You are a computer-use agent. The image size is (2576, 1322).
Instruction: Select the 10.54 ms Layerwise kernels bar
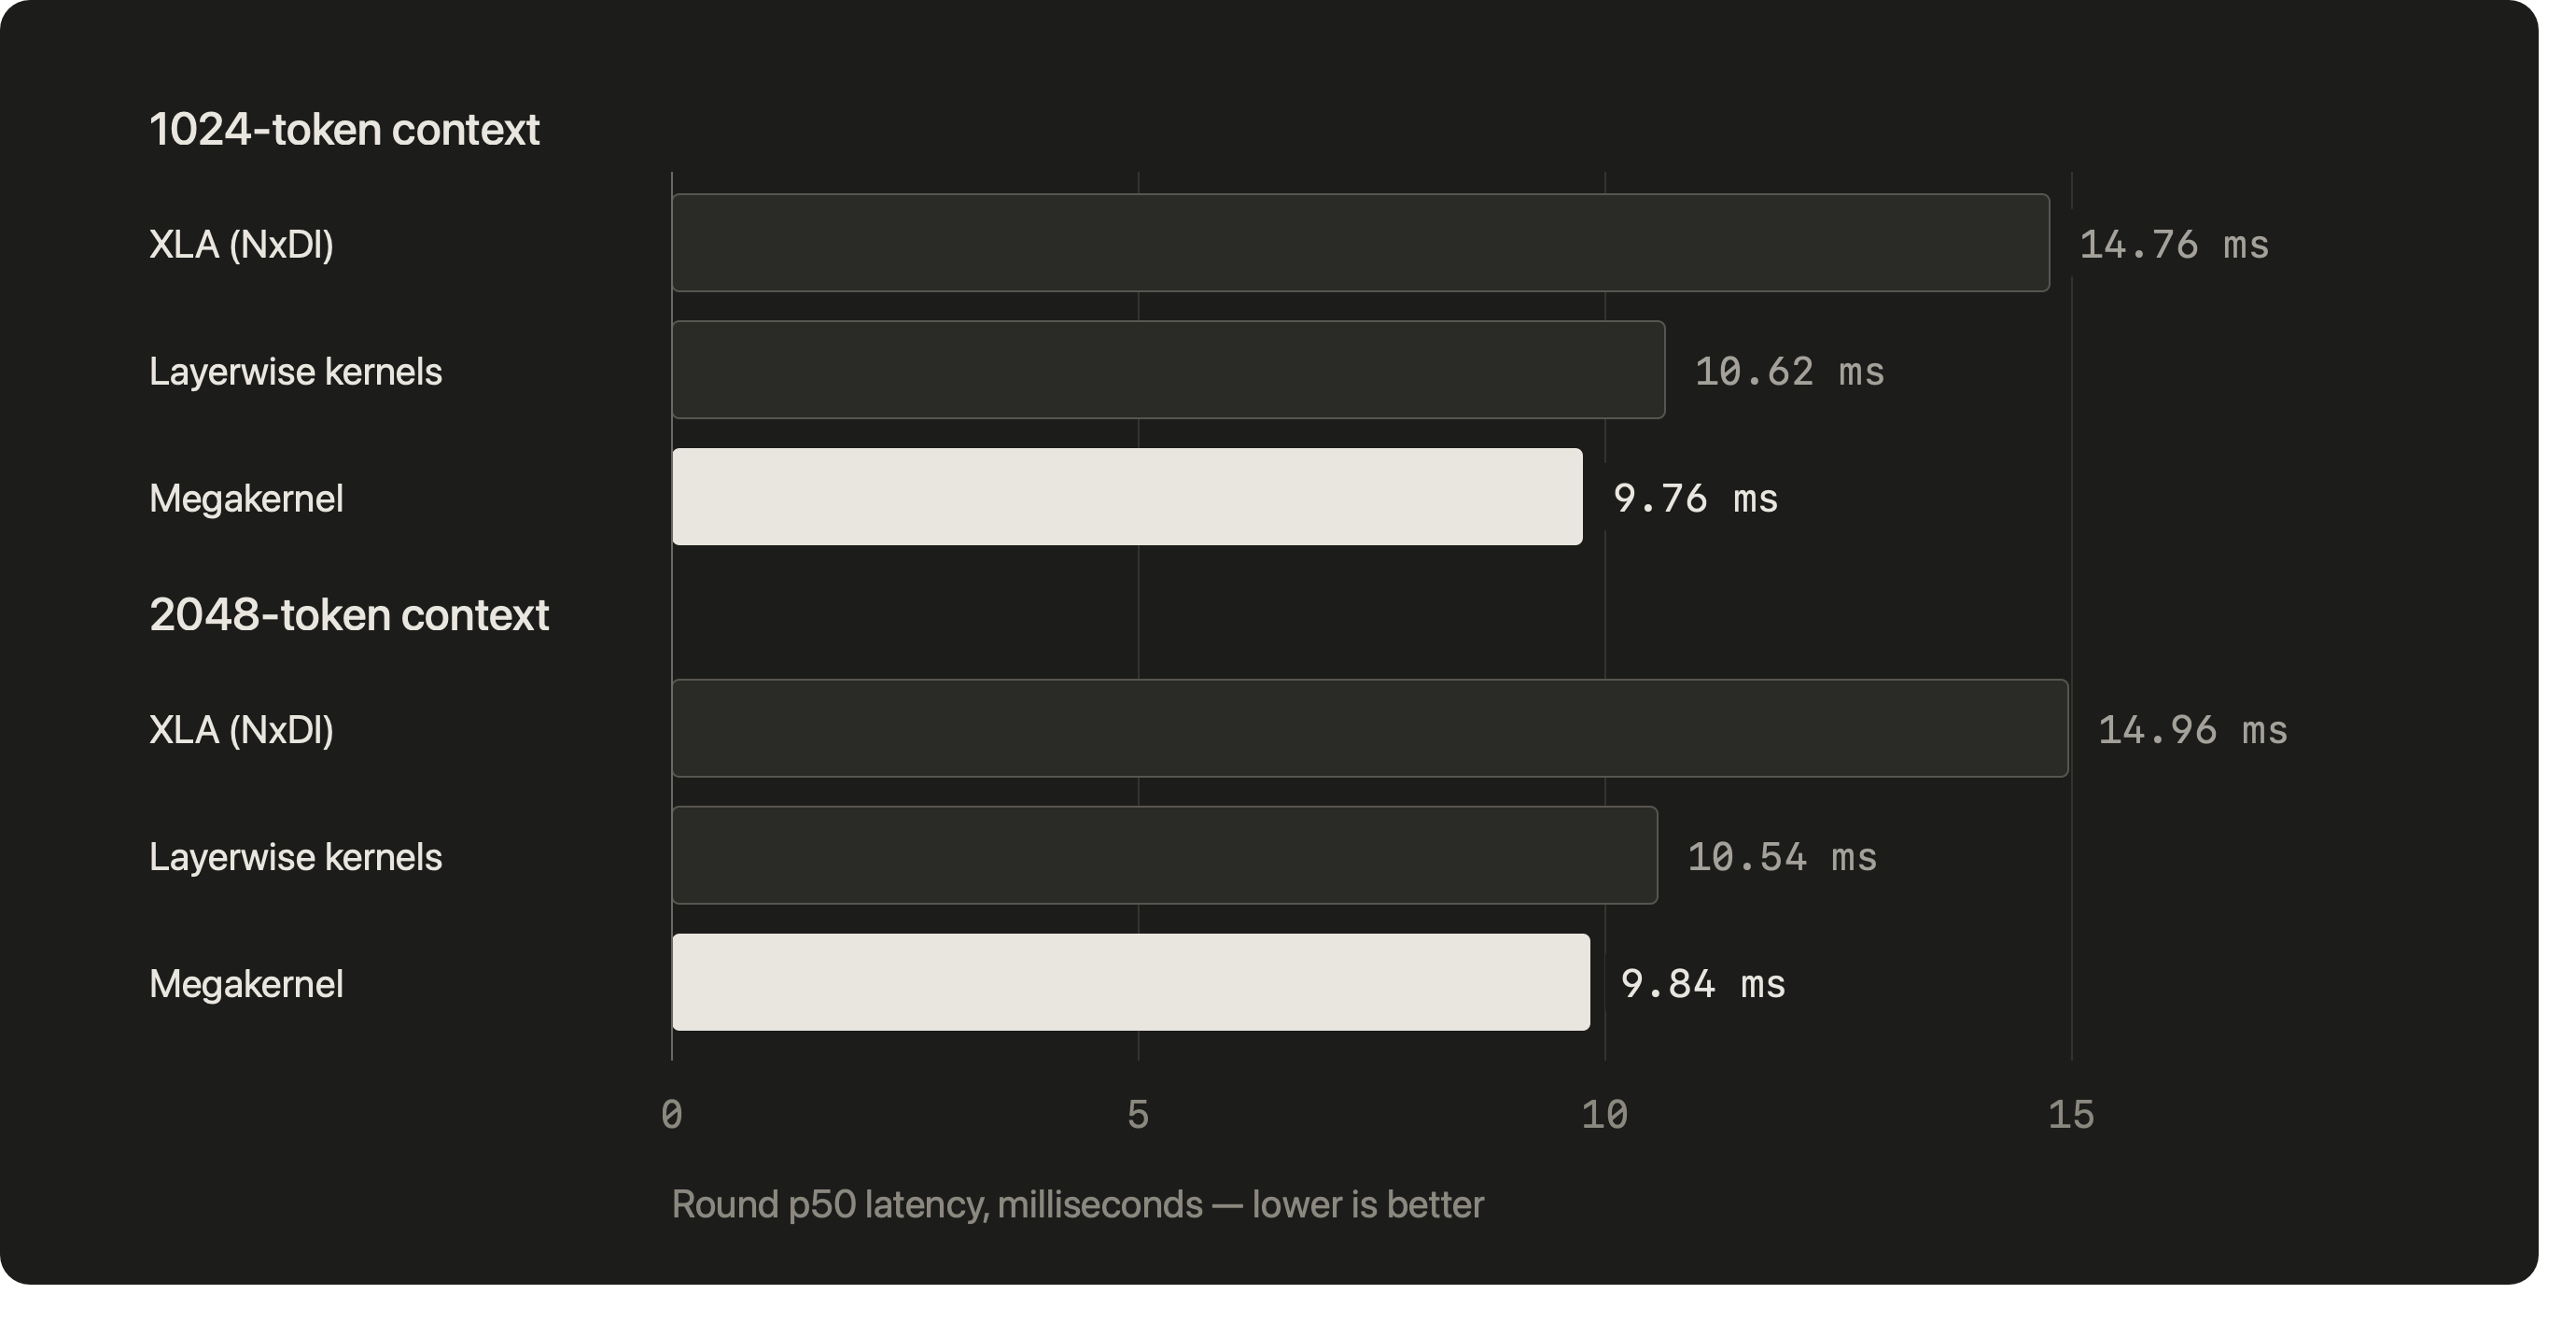point(1165,855)
